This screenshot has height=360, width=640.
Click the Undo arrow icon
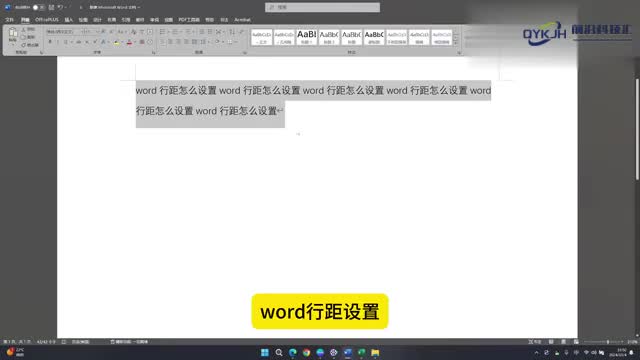(x=60, y=7)
